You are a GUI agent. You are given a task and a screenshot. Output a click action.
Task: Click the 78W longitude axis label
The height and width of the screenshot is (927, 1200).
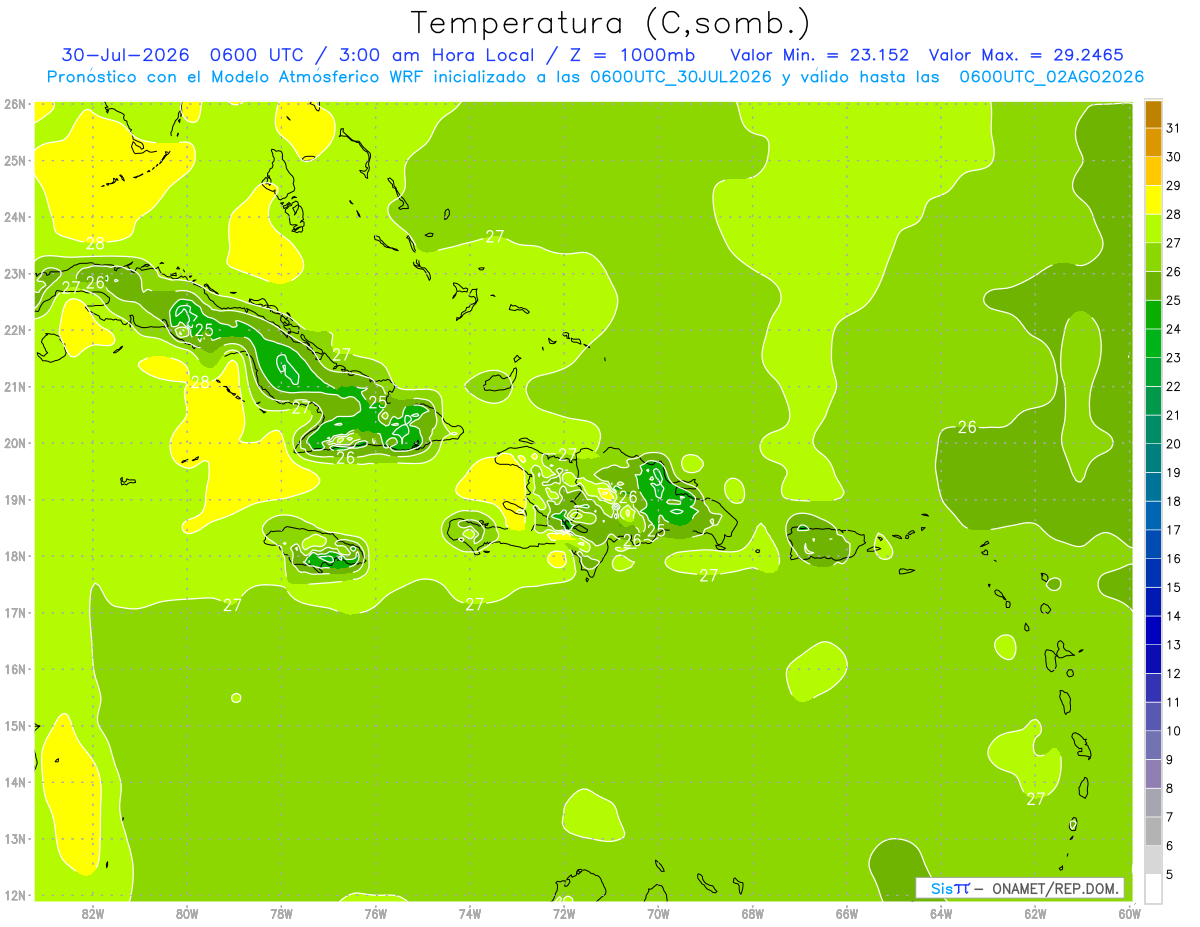pyautogui.click(x=281, y=913)
